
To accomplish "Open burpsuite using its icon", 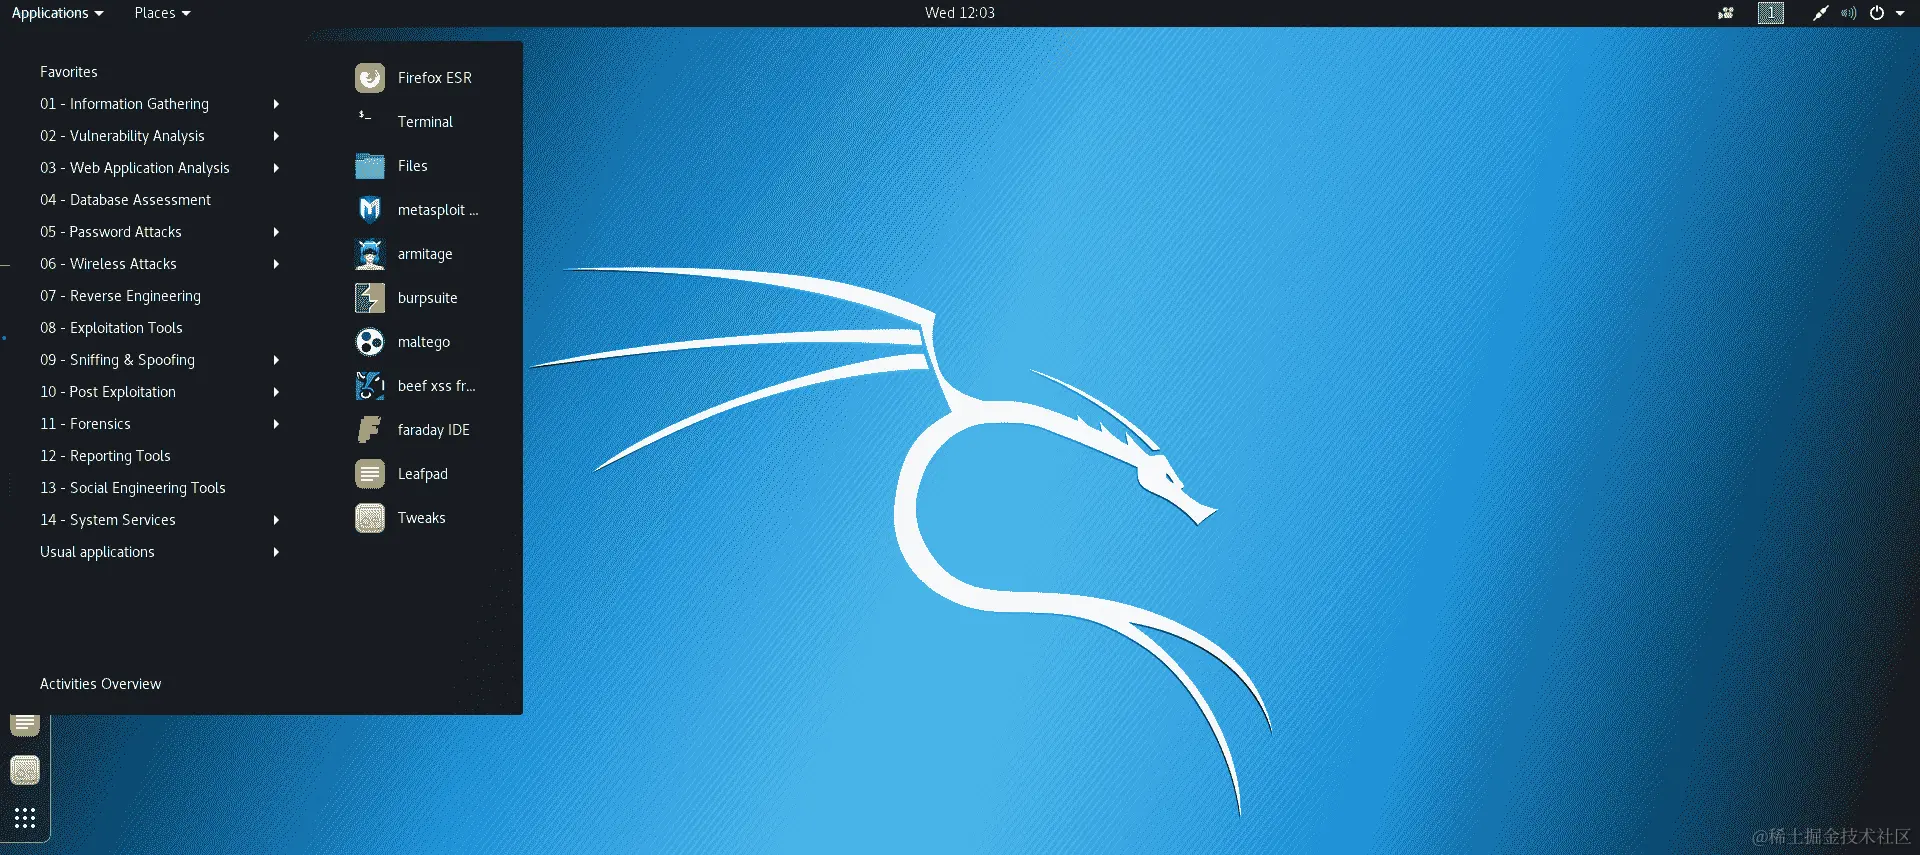I will pos(370,298).
